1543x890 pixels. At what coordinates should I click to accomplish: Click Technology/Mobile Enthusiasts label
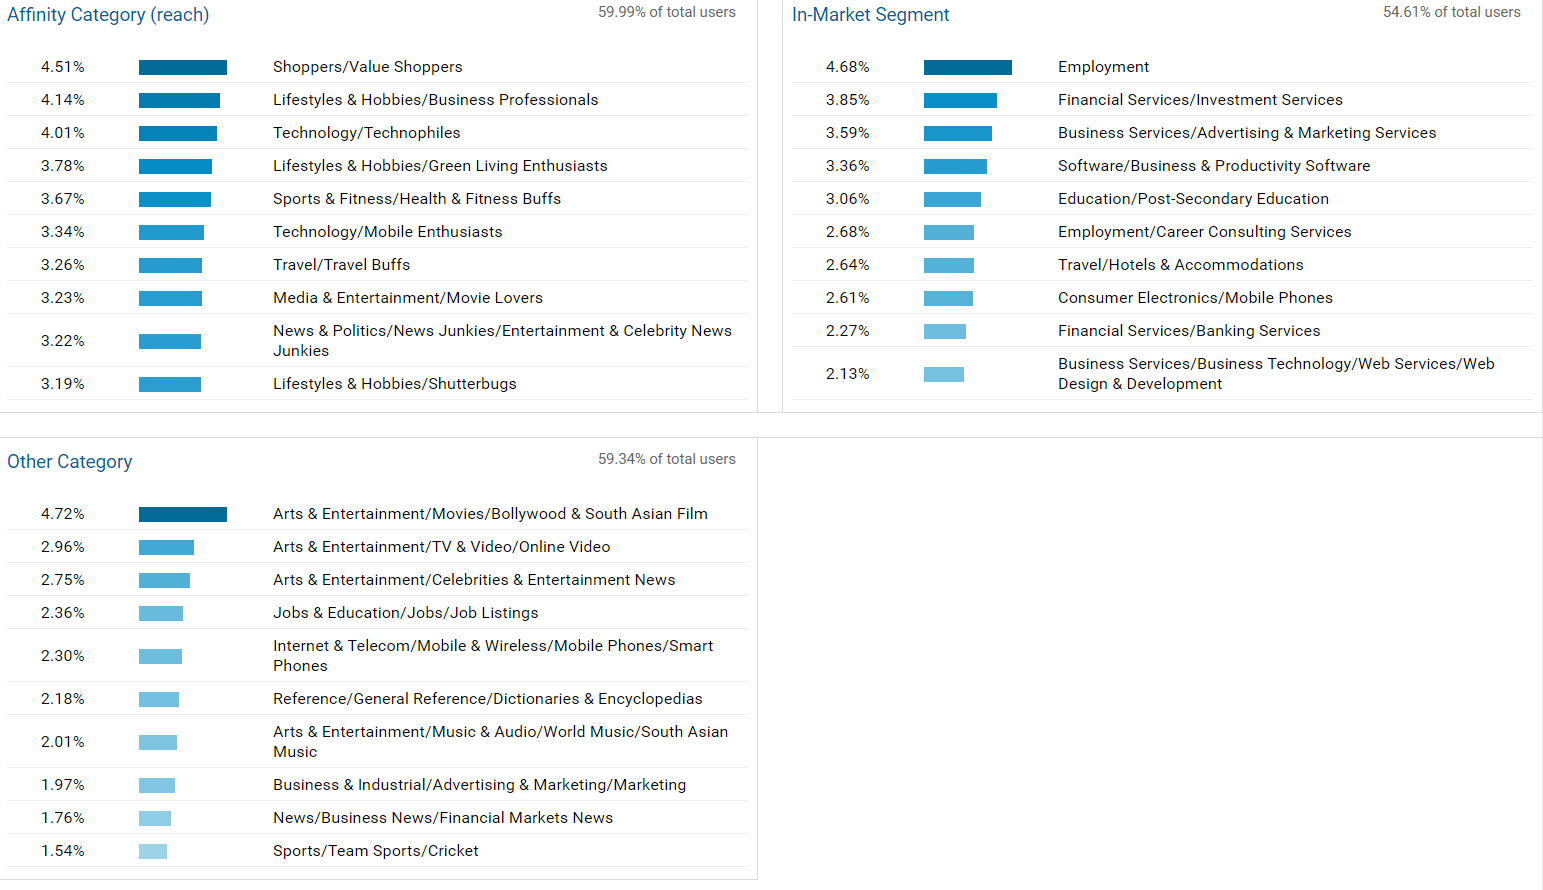[388, 232]
